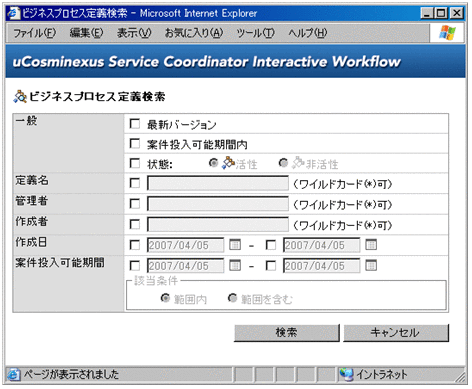Click the 非活性 status icon
The width and height of the screenshot is (472, 389).
pos(298,163)
